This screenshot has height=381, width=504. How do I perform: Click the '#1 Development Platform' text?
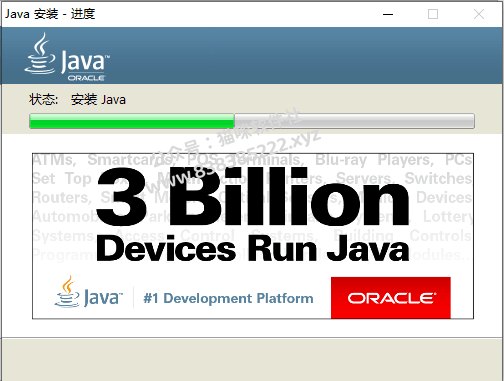[228, 298]
